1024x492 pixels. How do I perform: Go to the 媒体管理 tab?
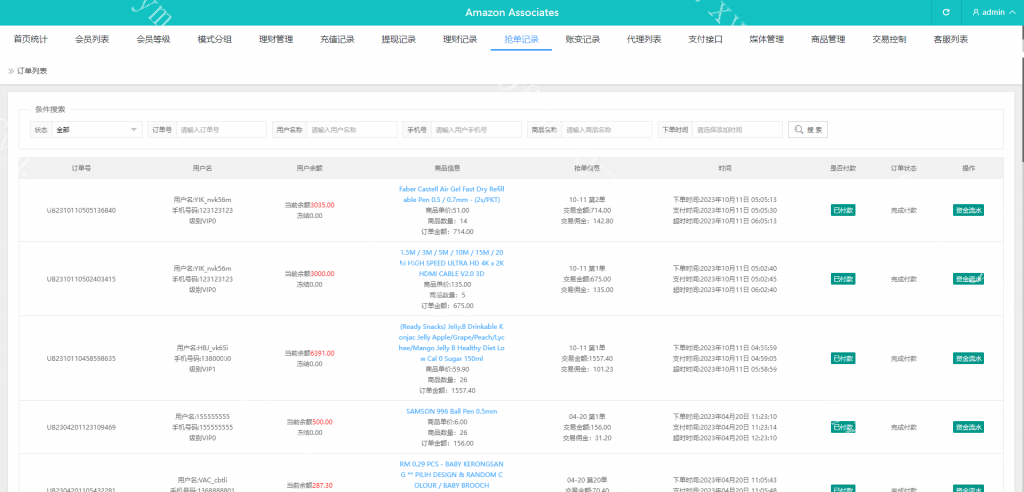[x=767, y=39]
